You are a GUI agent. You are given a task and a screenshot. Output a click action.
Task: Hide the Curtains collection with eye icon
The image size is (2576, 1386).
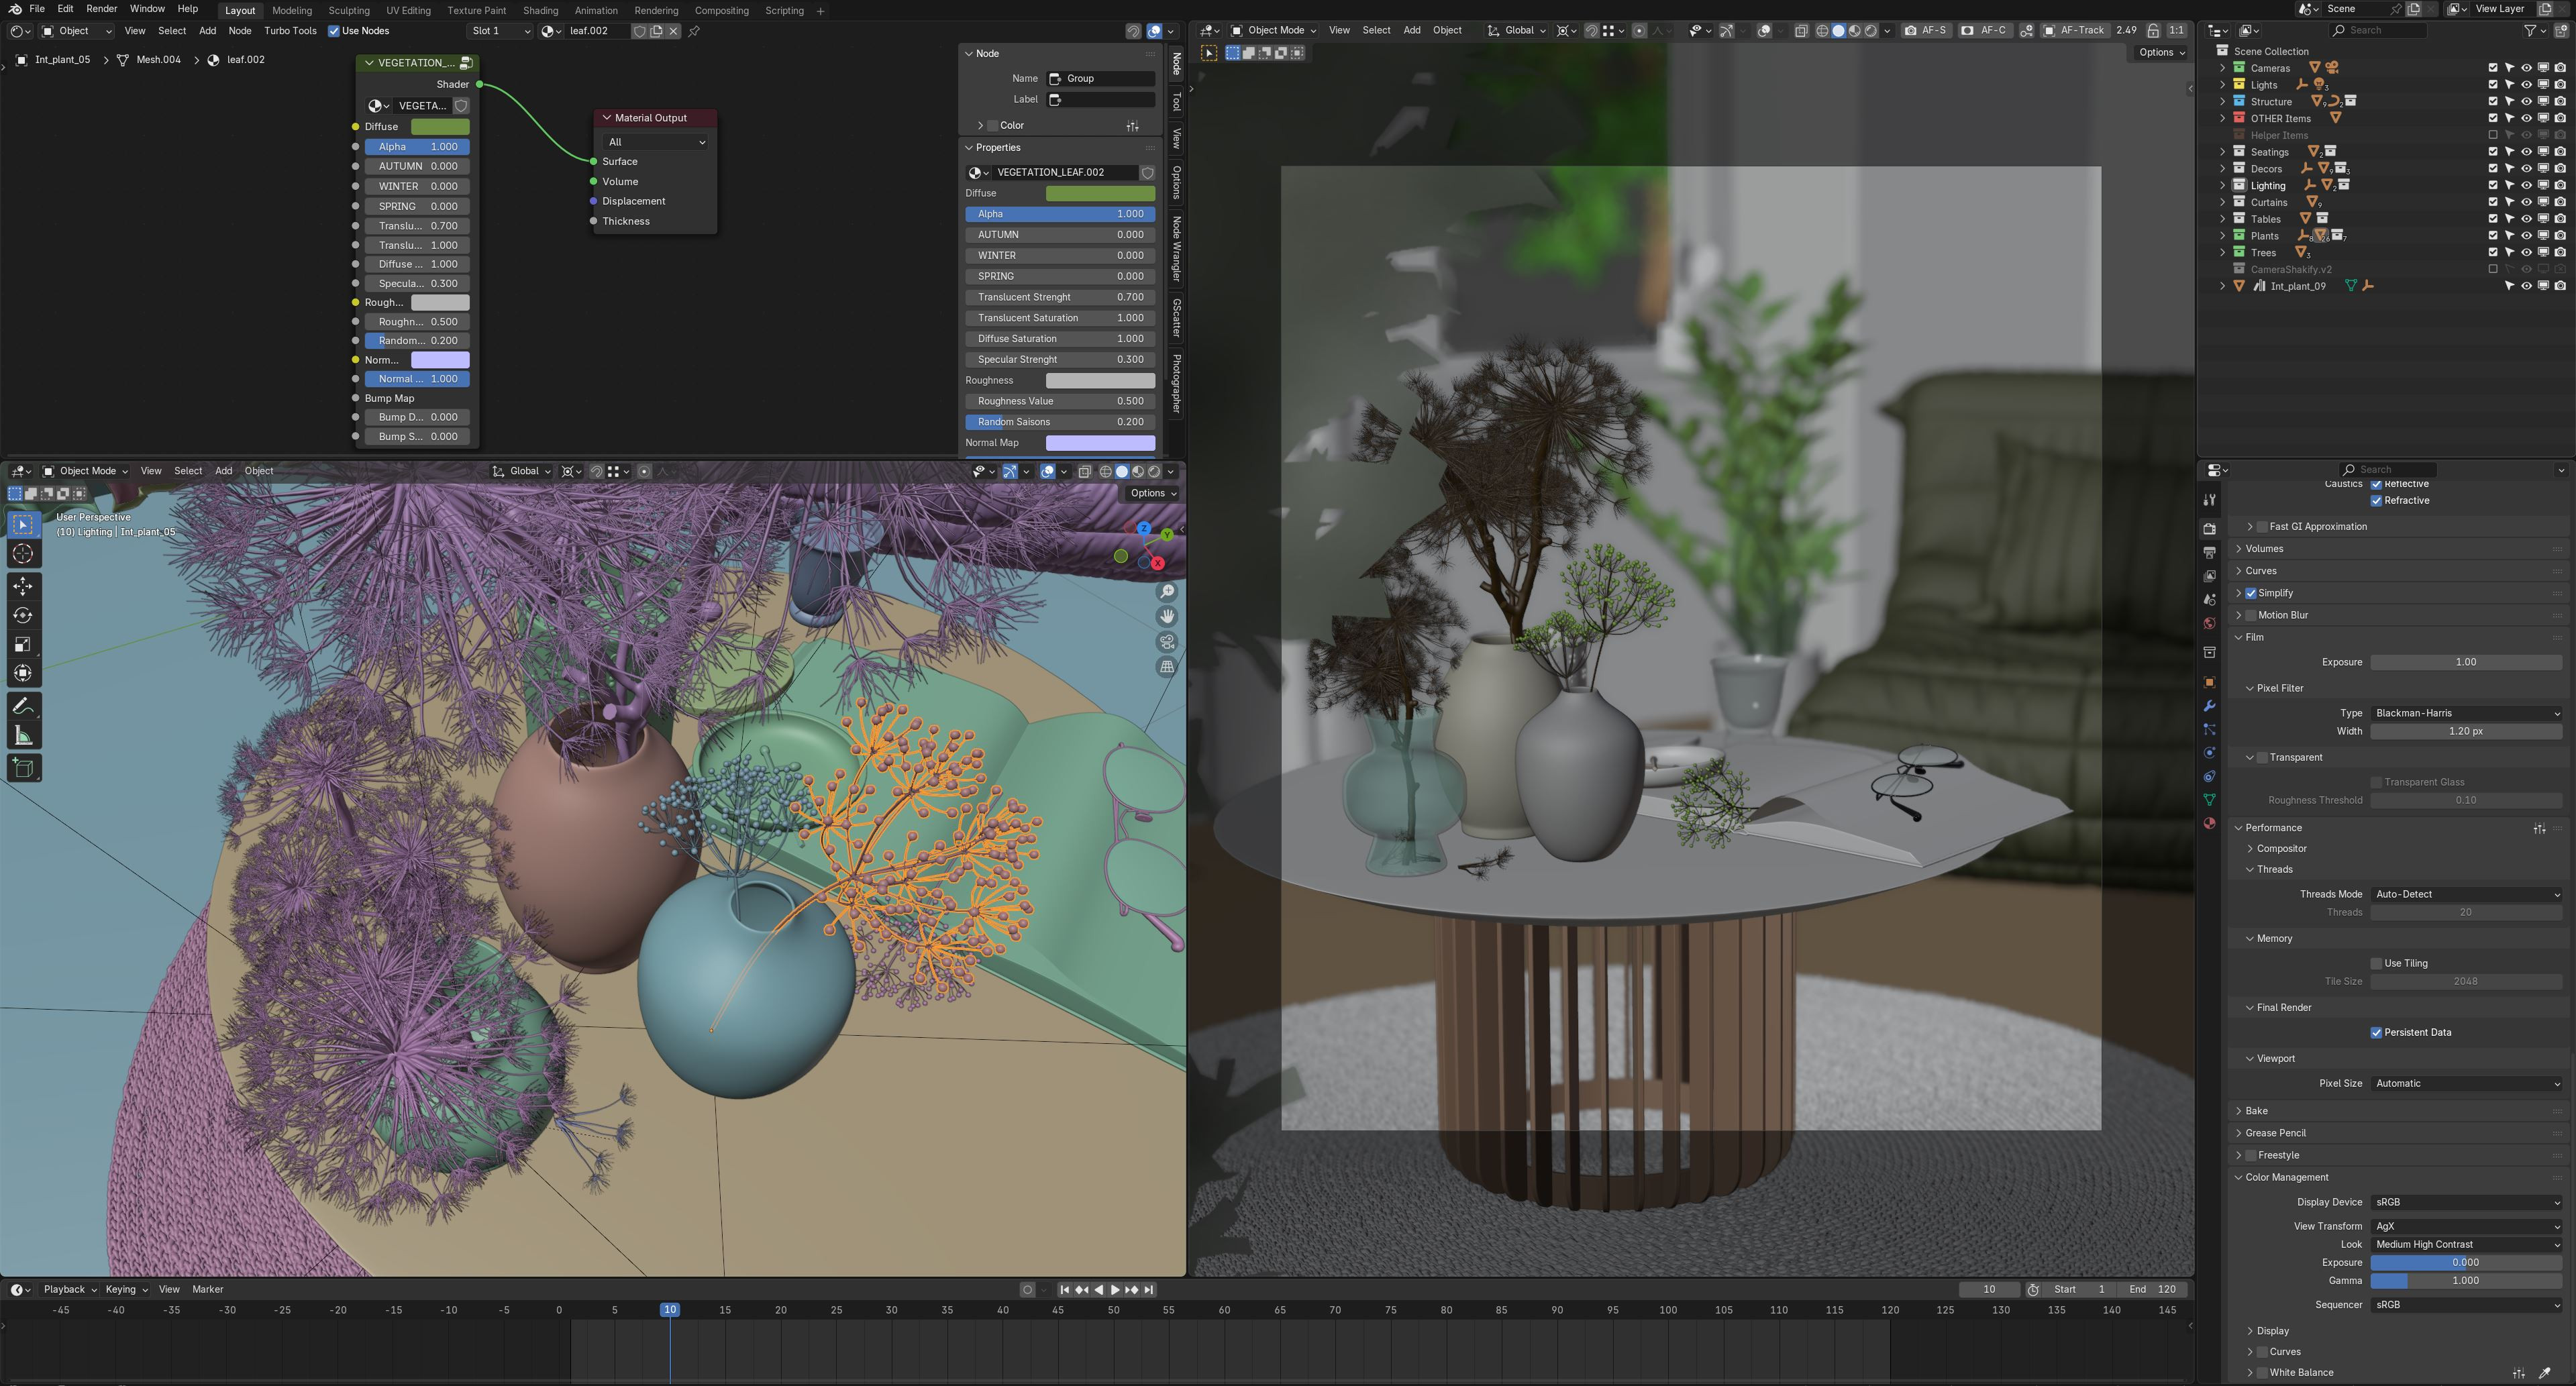pos(2526,202)
